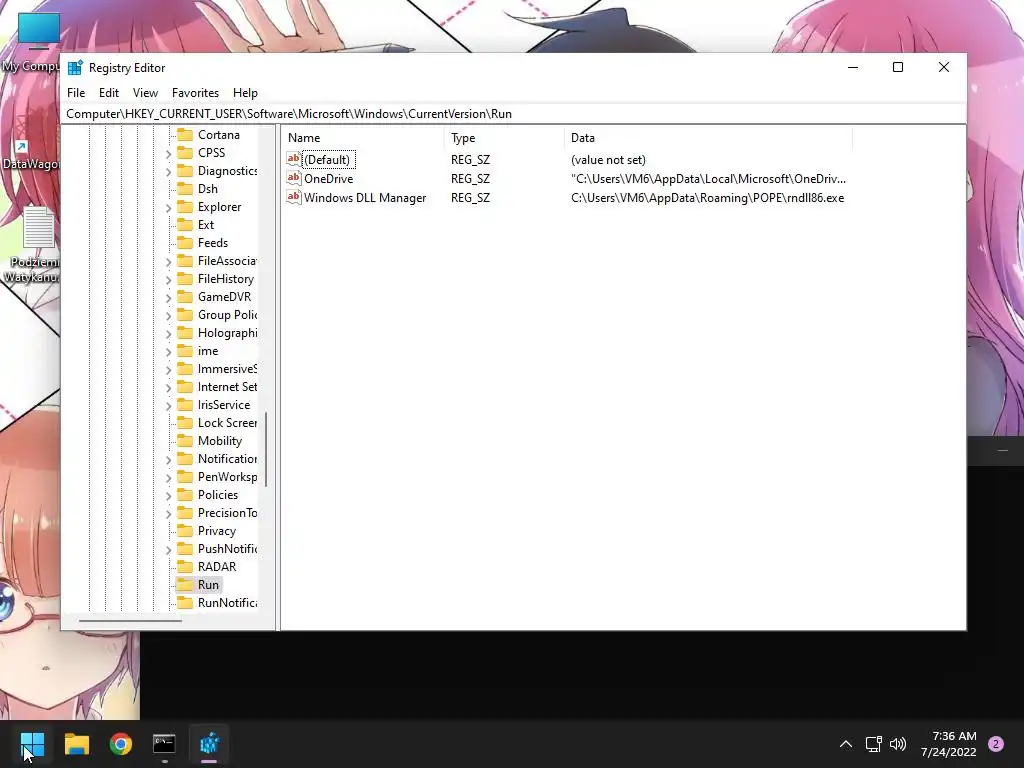Expand the Notifications key

[168, 460]
